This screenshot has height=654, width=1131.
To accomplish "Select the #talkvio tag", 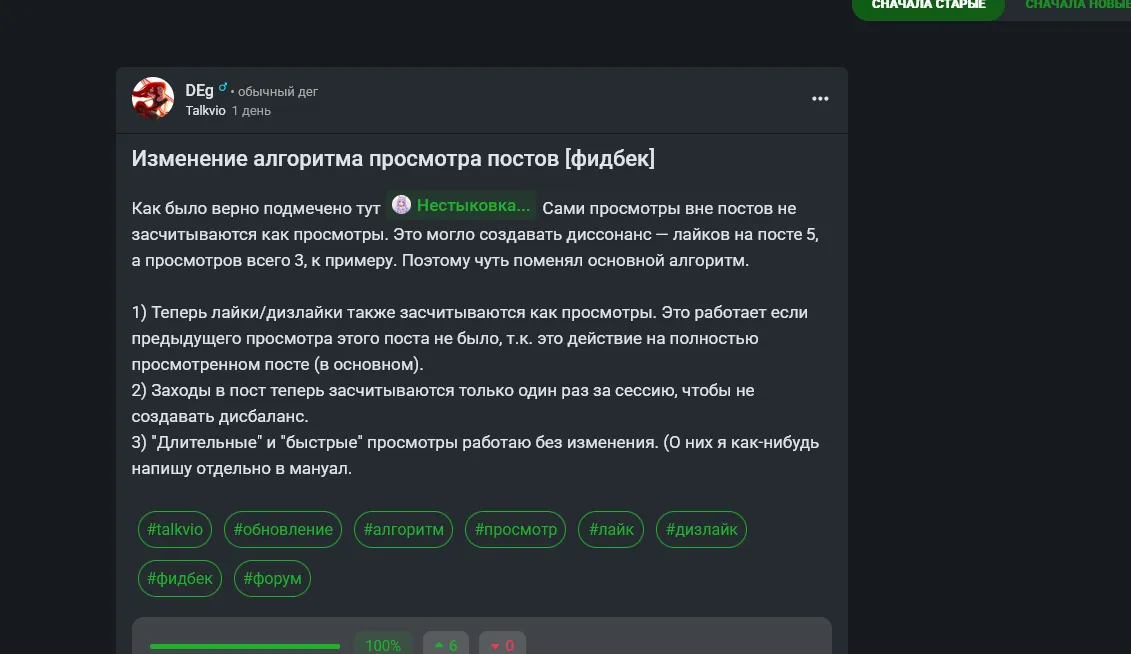I will pos(175,529).
